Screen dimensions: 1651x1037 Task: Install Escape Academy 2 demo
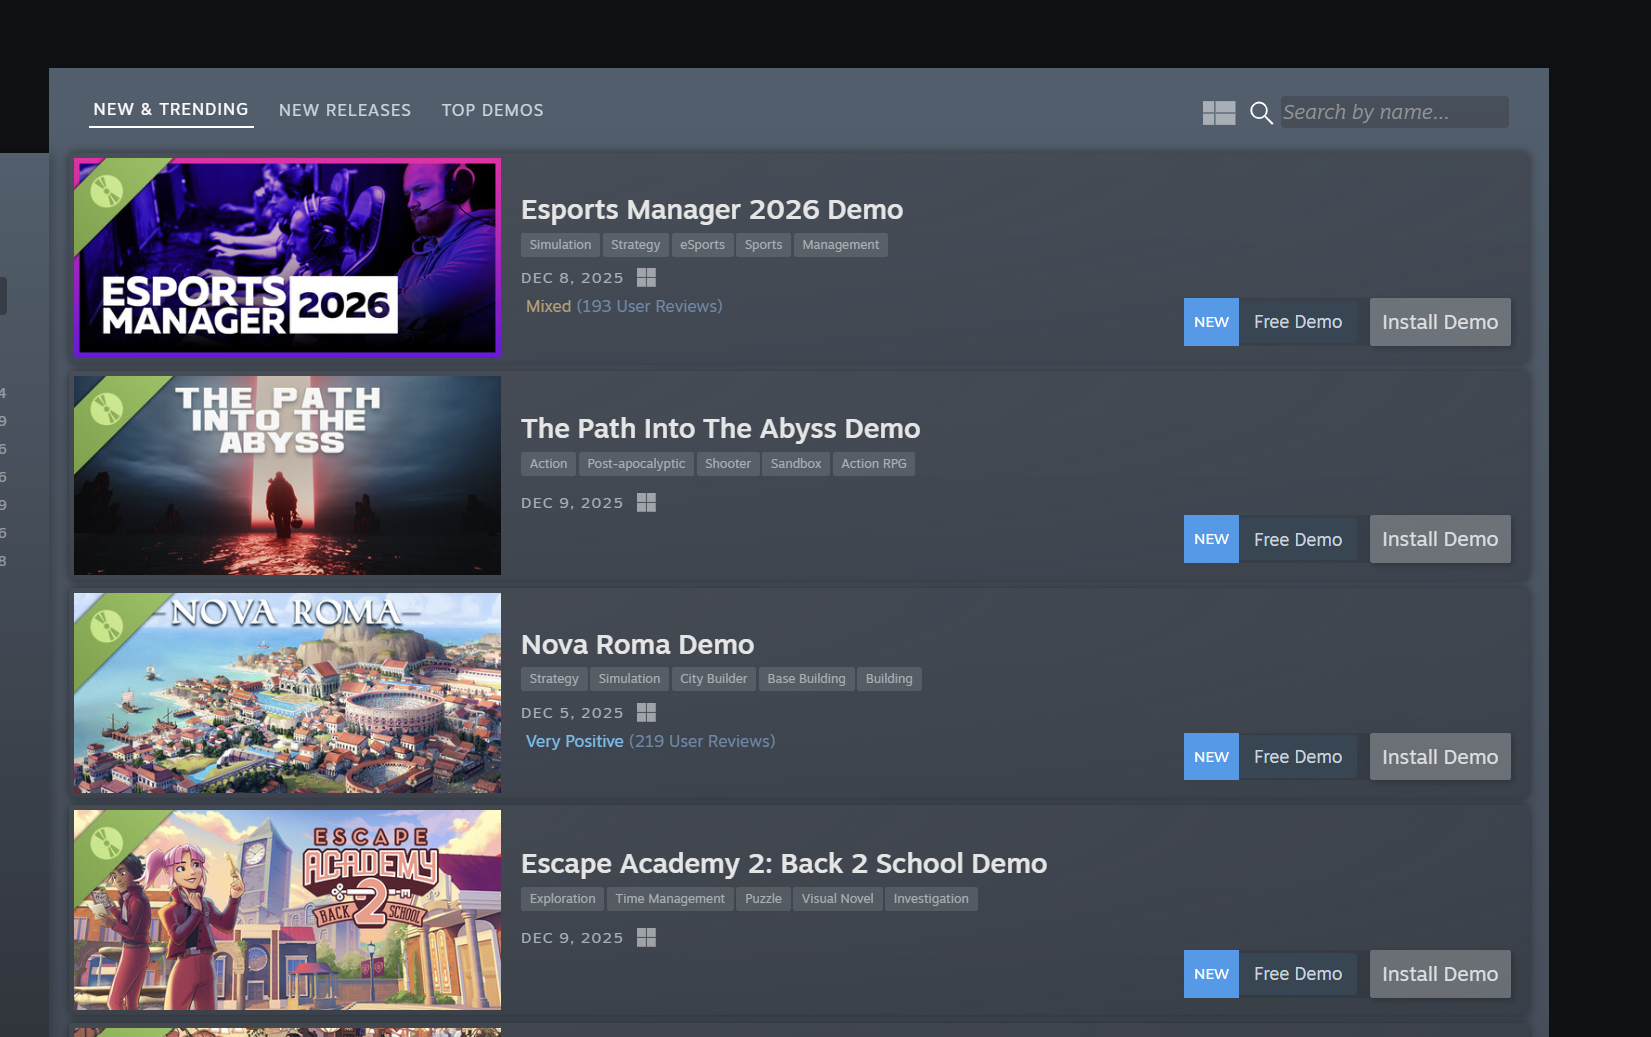[x=1439, y=974]
